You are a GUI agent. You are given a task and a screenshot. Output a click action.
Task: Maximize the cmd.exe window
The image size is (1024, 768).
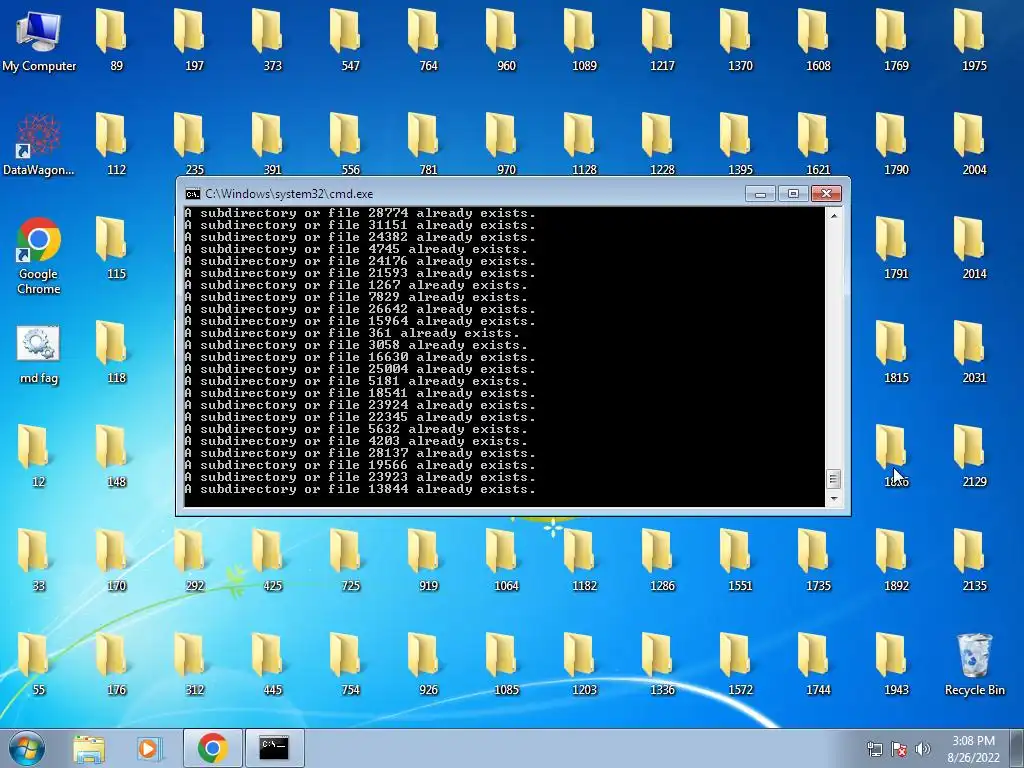point(793,194)
